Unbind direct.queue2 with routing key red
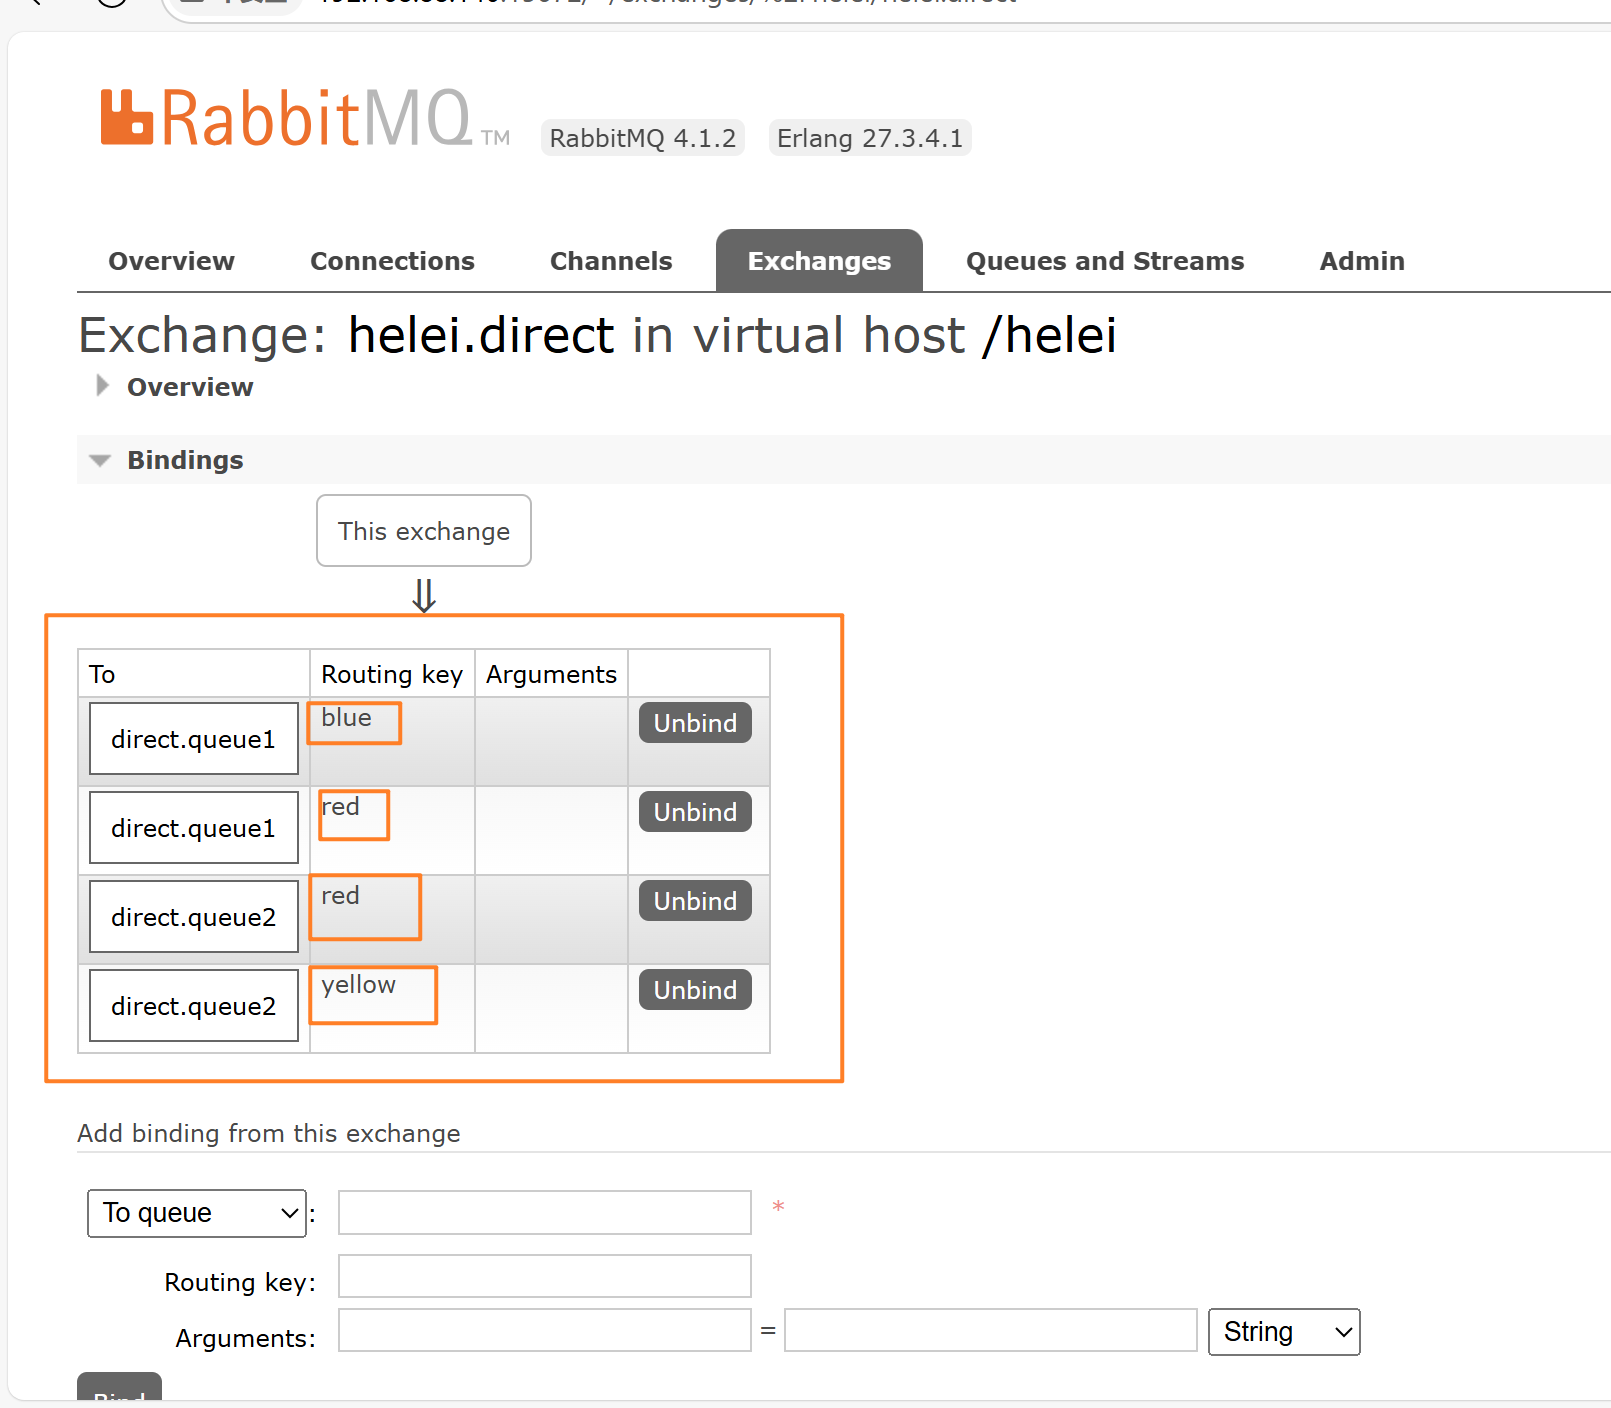This screenshot has width=1611, height=1408. [x=695, y=901]
